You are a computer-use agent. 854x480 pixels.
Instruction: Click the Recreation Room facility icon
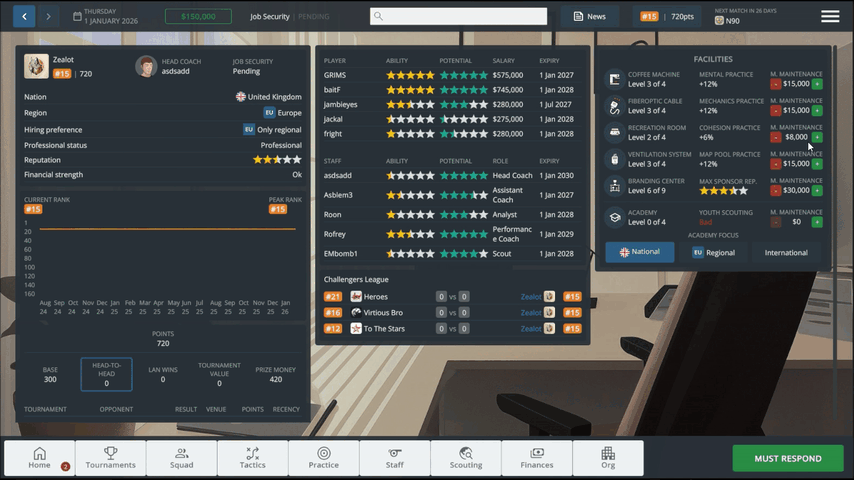(x=614, y=132)
